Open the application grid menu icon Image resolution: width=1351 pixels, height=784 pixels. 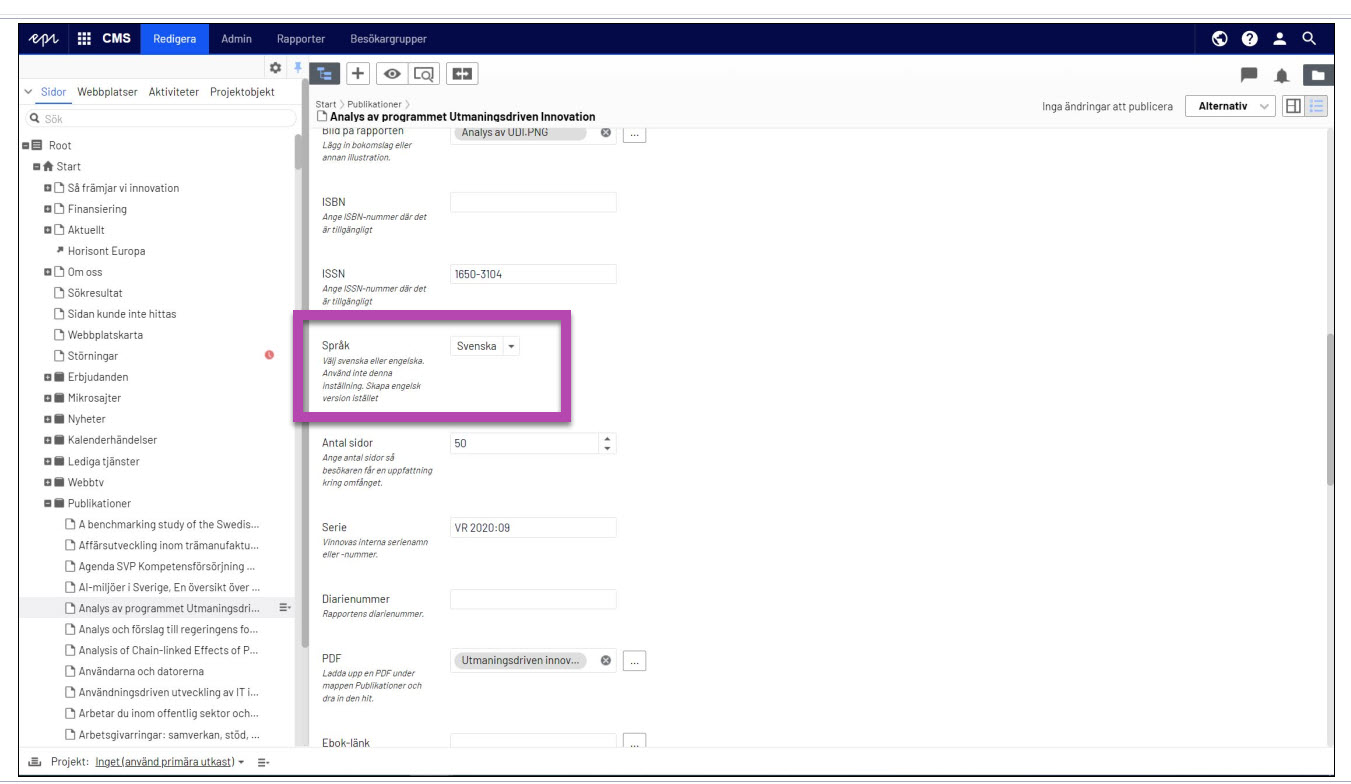(84, 39)
